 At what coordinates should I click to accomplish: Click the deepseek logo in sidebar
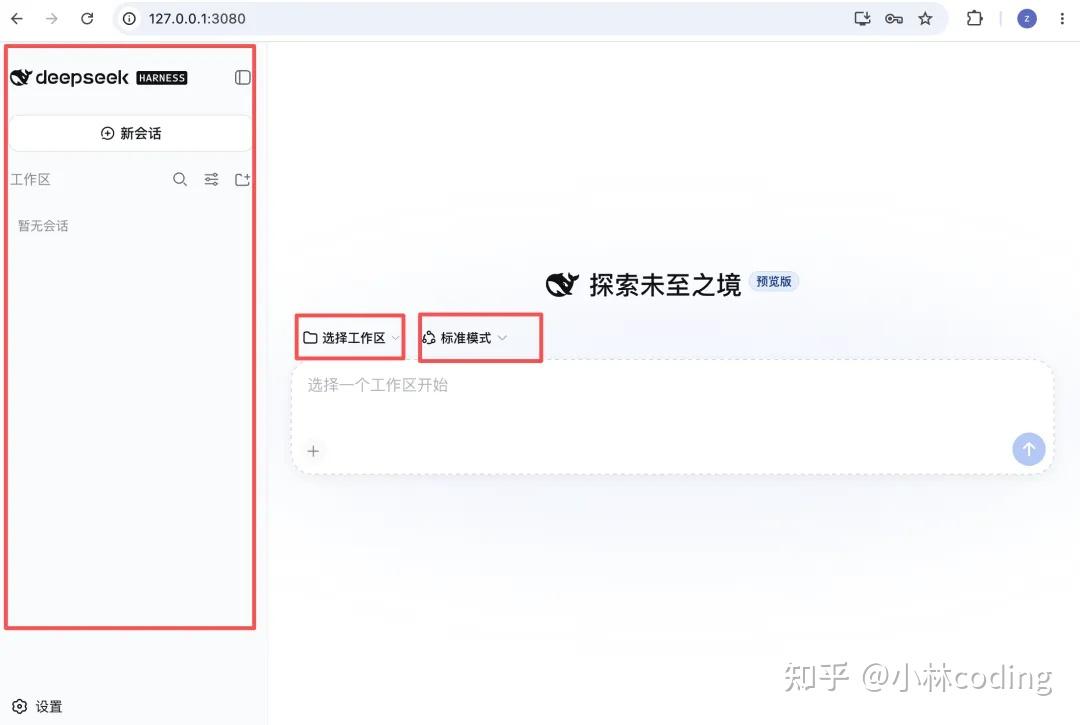click(69, 78)
